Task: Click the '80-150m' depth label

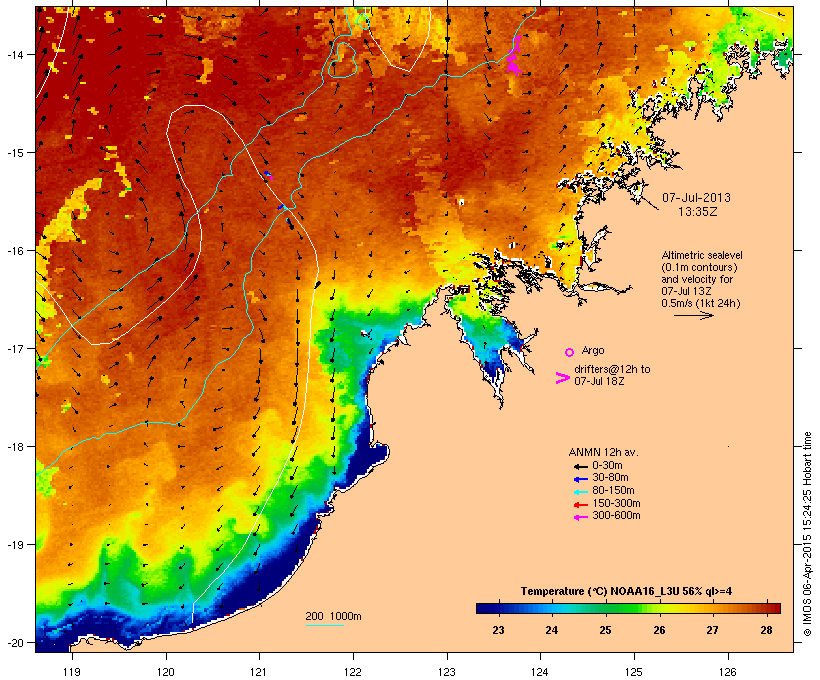Action: point(613,491)
